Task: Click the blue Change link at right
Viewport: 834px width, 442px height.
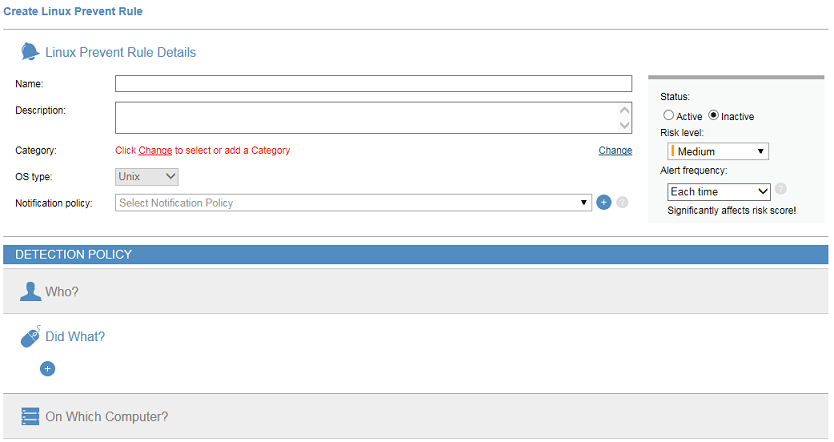Action: click(615, 151)
